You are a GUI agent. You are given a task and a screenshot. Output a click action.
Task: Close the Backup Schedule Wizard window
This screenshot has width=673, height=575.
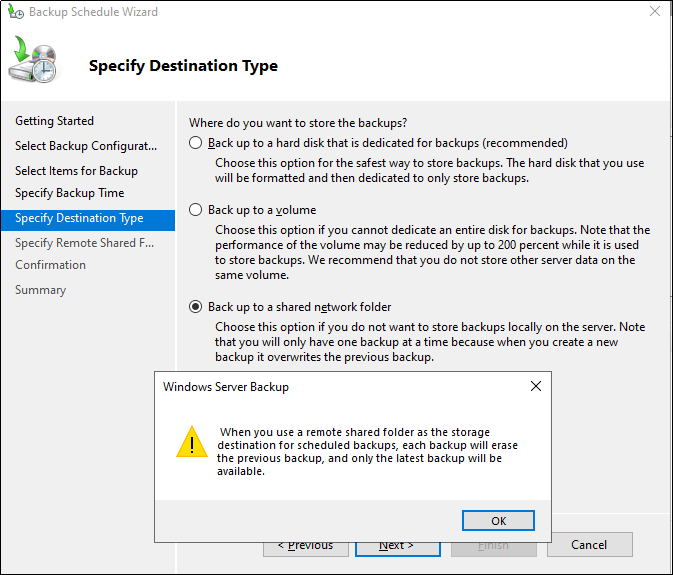point(653,12)
